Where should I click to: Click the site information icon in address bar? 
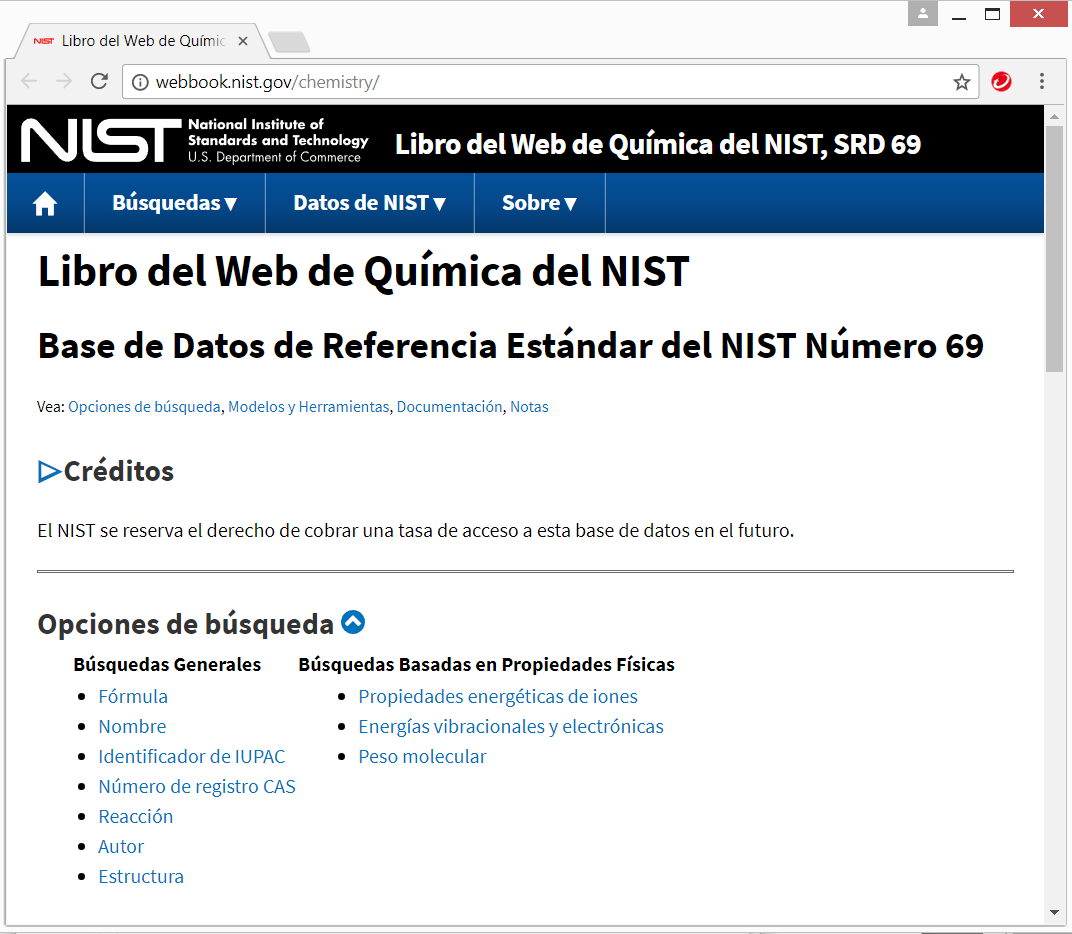[140, 82]
